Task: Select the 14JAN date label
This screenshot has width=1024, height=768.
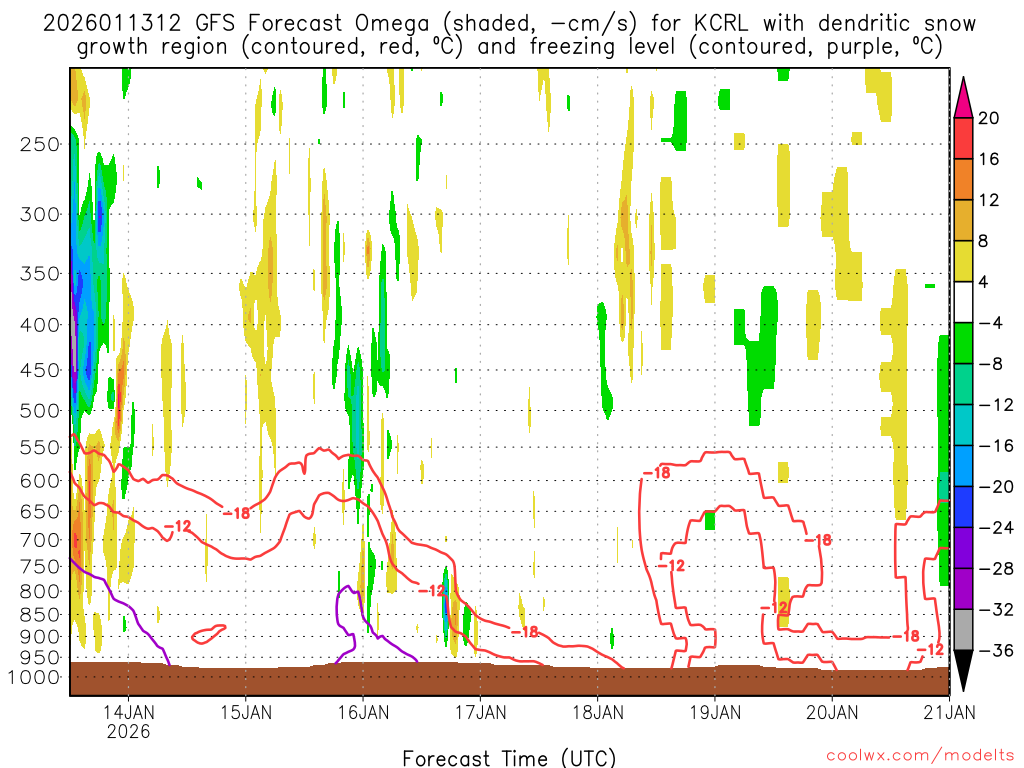Action: tap(129, 712)
